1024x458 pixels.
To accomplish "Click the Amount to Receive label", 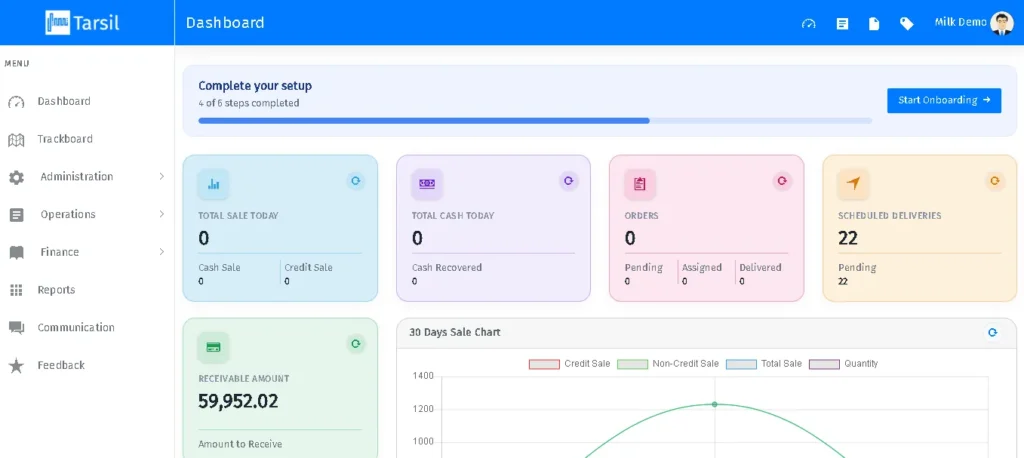I will pos(240,444).
